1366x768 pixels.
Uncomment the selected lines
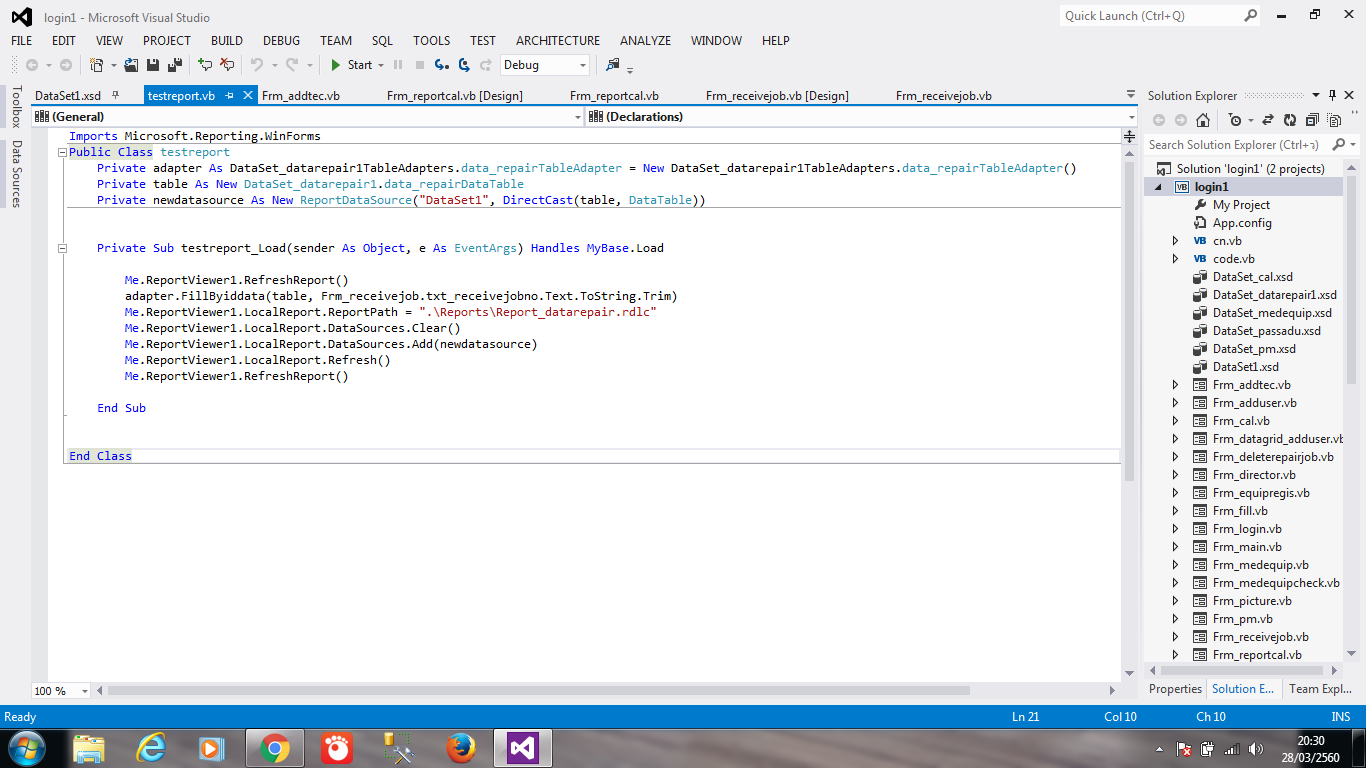pyautogui.click(x=227, y=65)
